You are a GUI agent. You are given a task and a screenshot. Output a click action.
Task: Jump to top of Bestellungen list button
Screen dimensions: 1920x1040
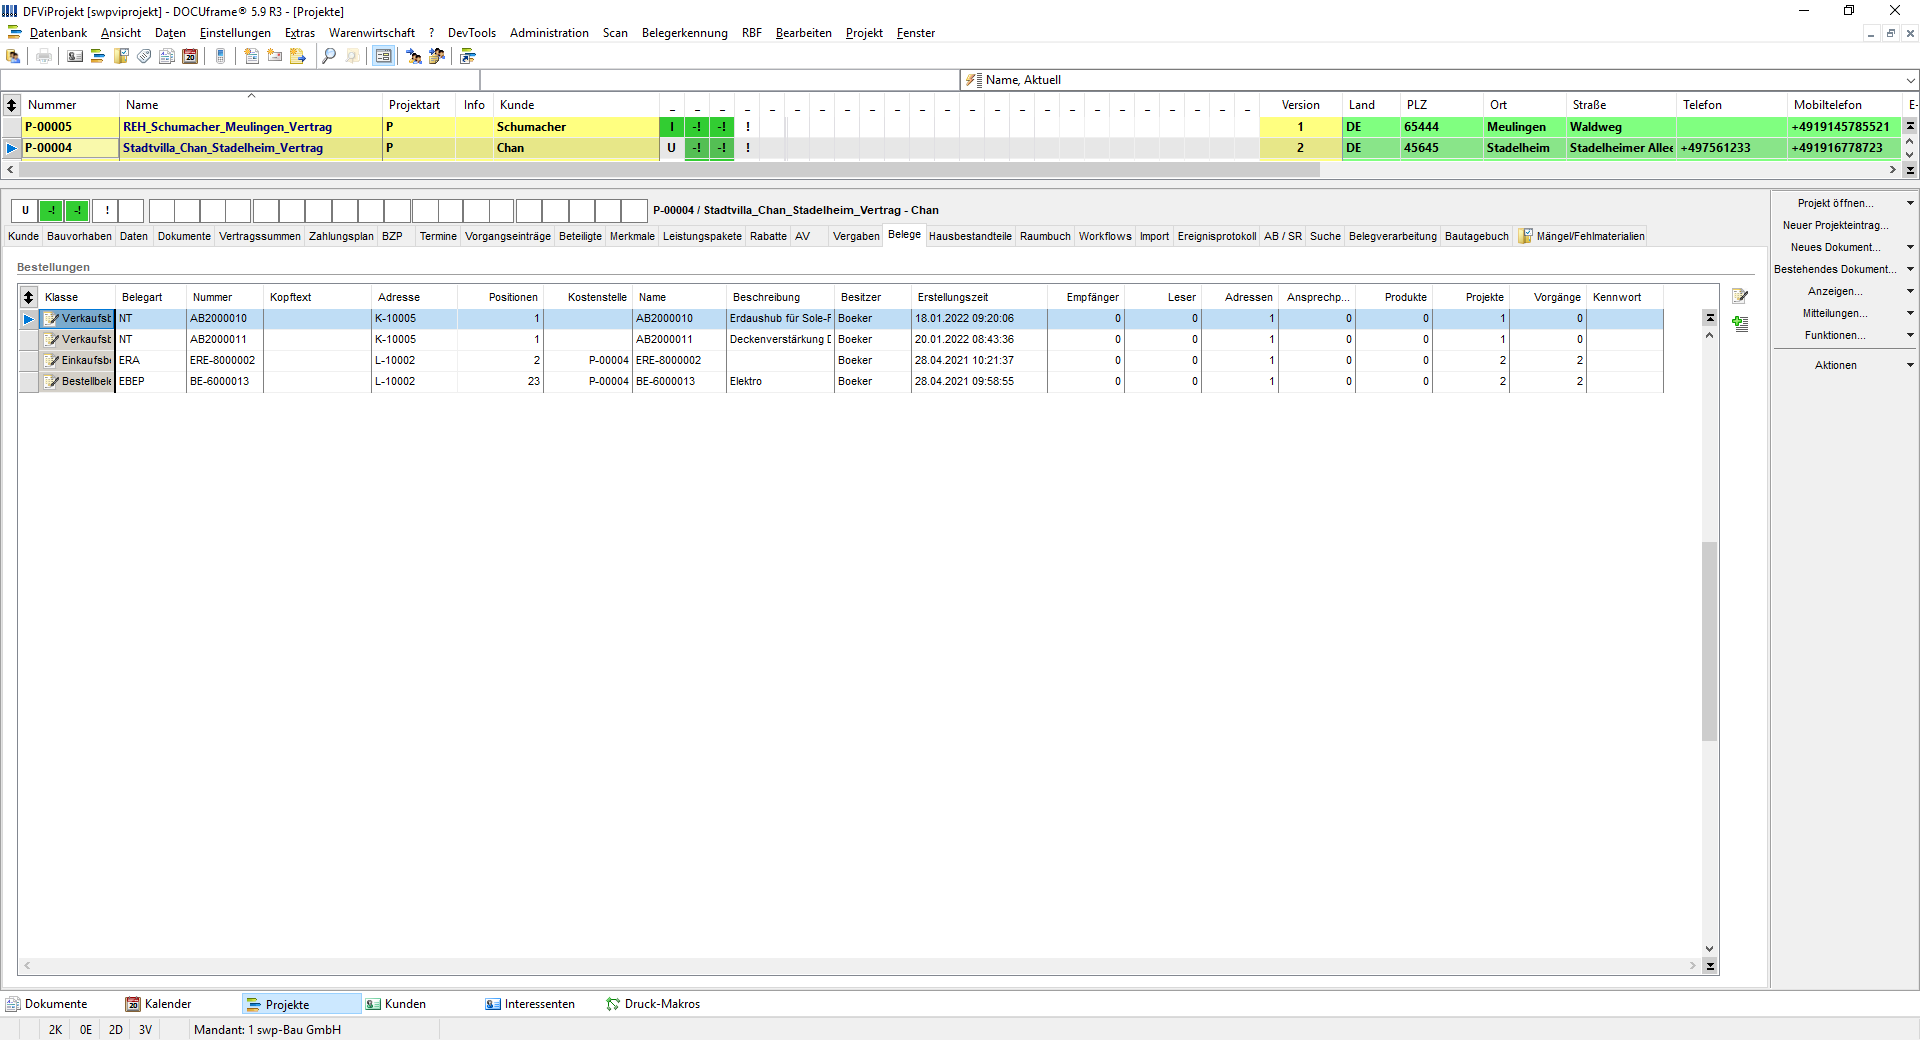(1710, 317)
